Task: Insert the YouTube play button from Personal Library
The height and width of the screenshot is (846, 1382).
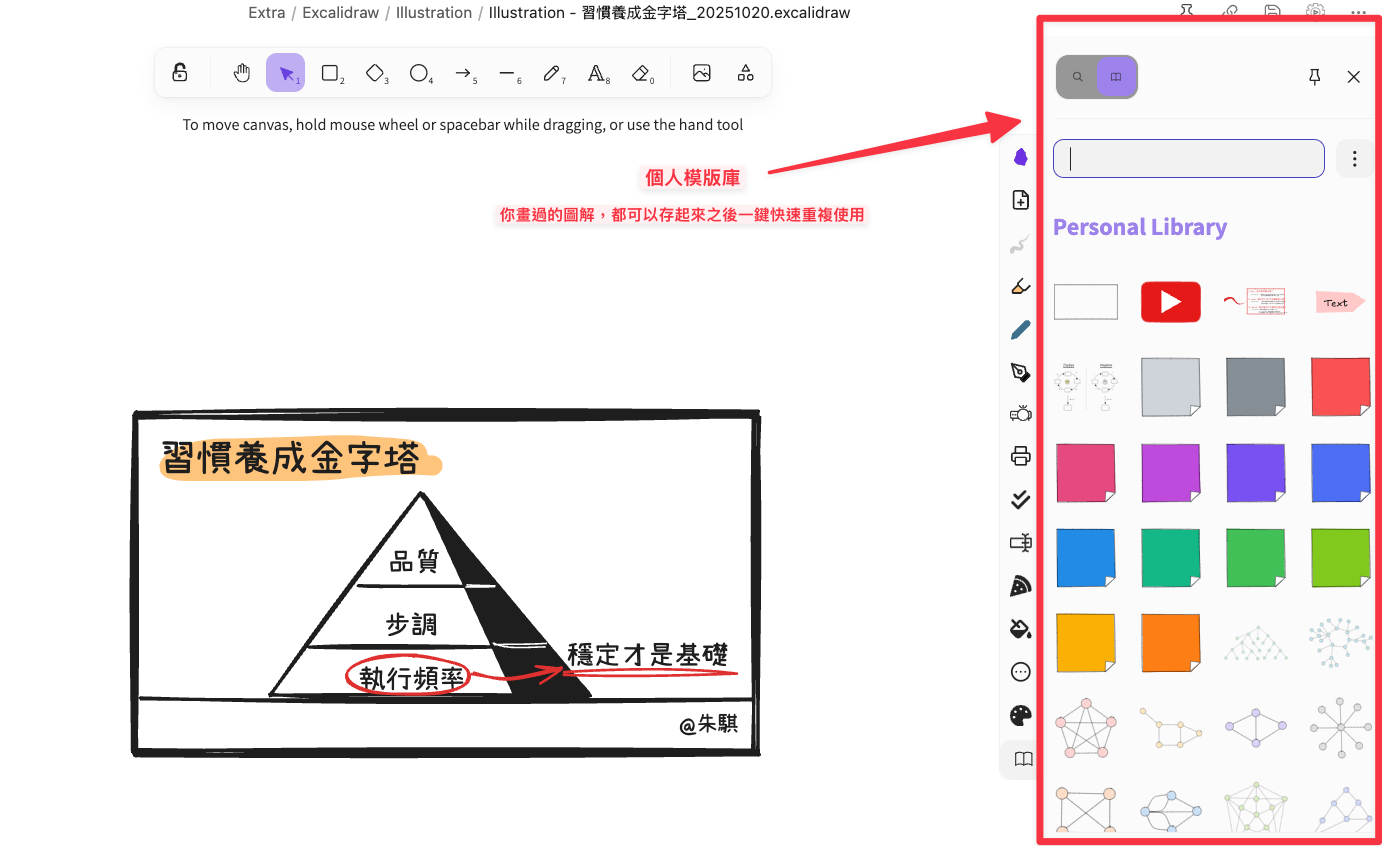Action: [x=1170, y=301]
